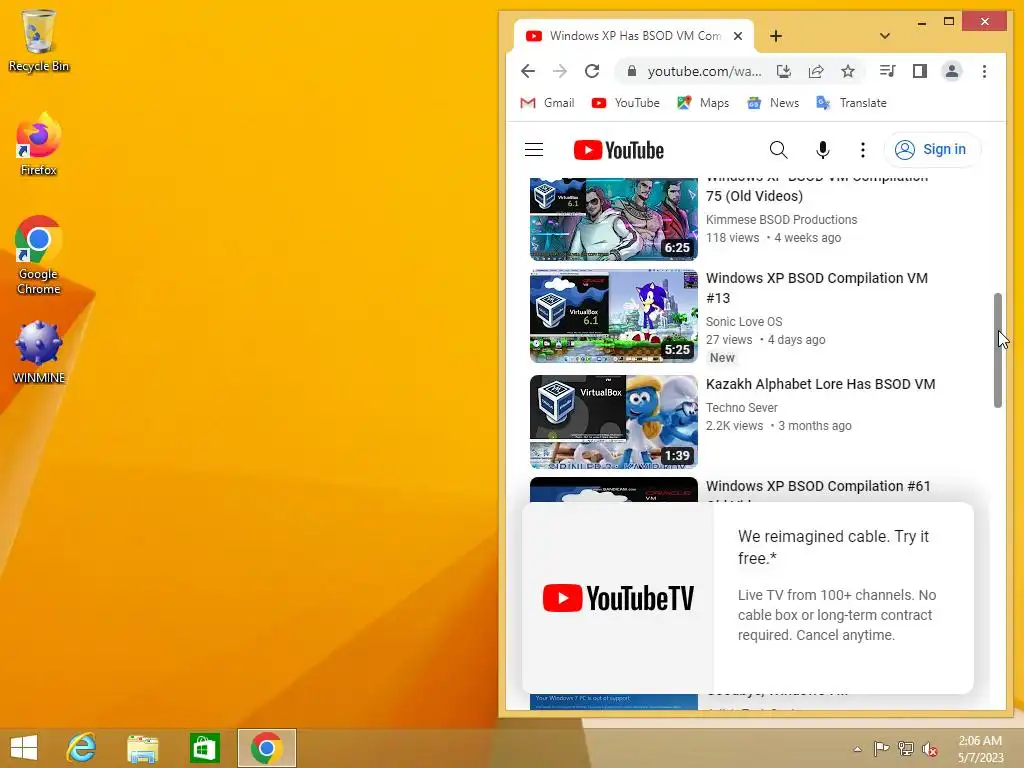This screenshot has width=1024, height=768.
Task: Reload the YouTube page
Action: 592,71
